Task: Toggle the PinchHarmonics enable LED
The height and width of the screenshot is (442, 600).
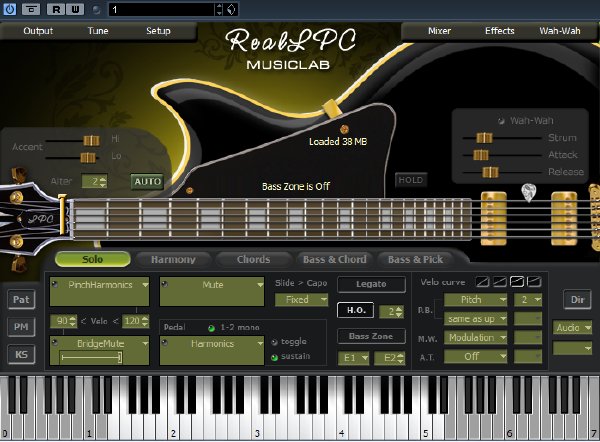Action: (55, 284)
